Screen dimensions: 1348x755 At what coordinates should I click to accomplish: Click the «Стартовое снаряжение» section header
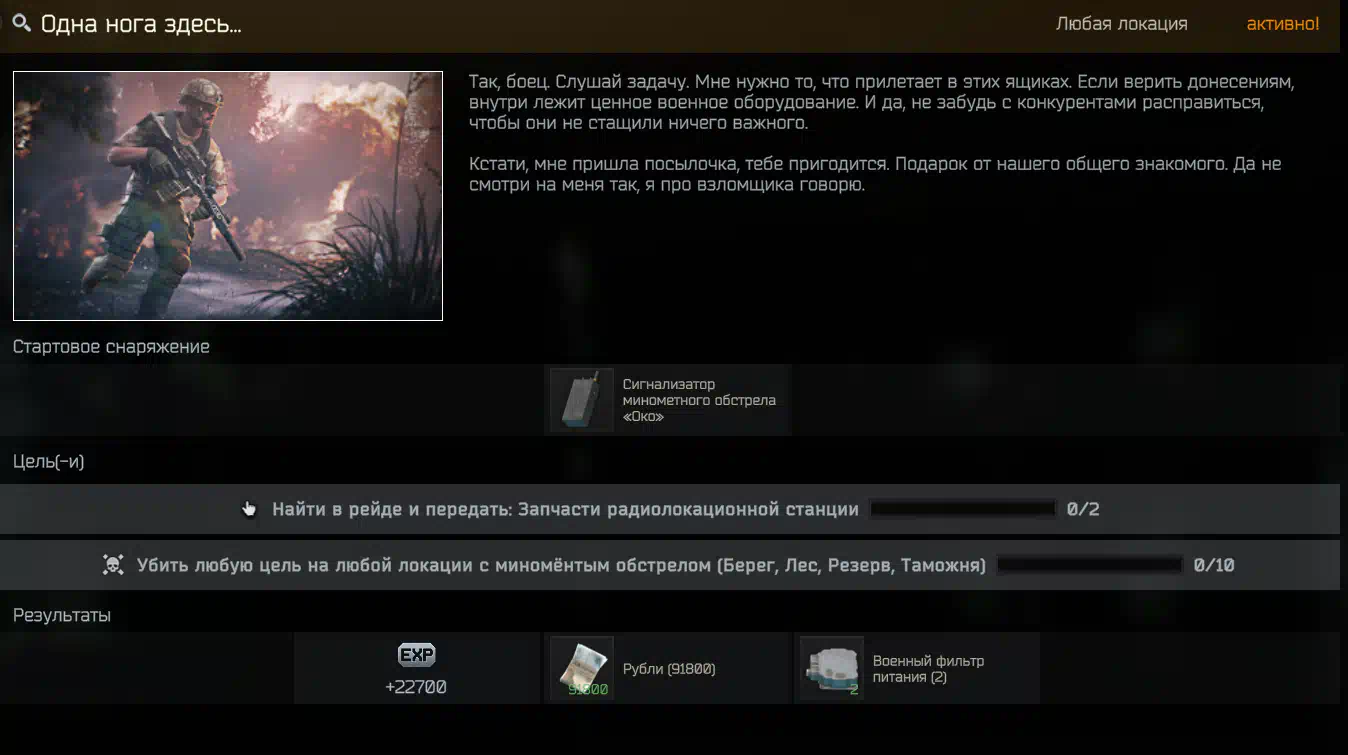tap(111, 347)
